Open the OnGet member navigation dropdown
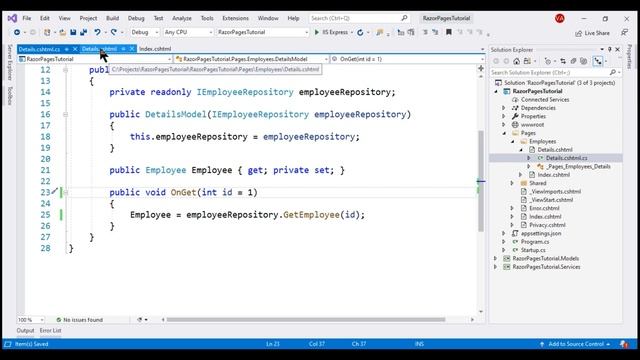 (x=407, y=59)
